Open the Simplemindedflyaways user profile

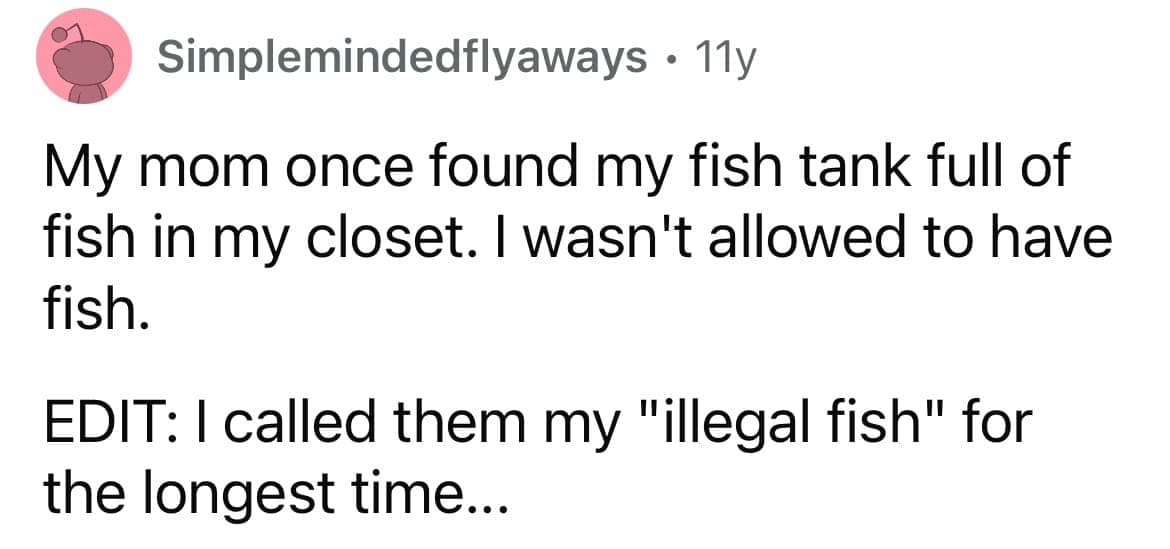pyautogui.click(x=402, y=58)
